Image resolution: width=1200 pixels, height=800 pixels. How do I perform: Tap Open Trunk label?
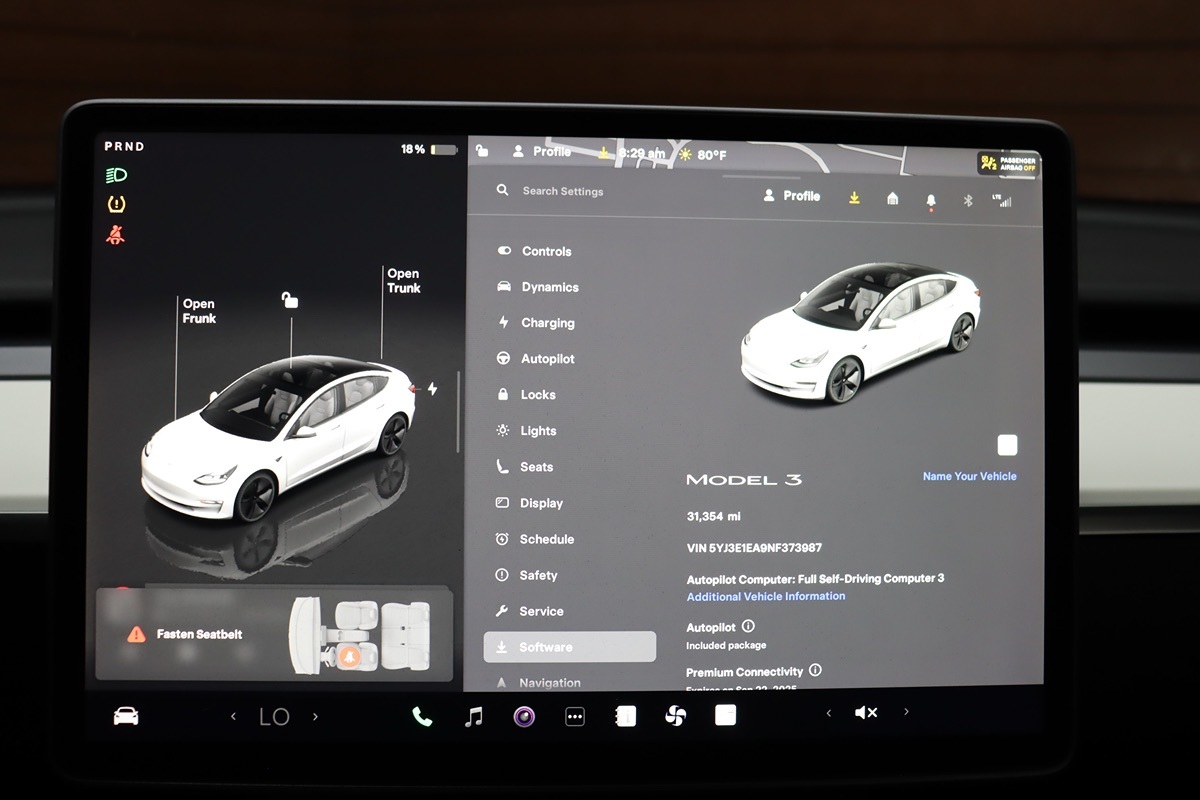tap(404, 281)
